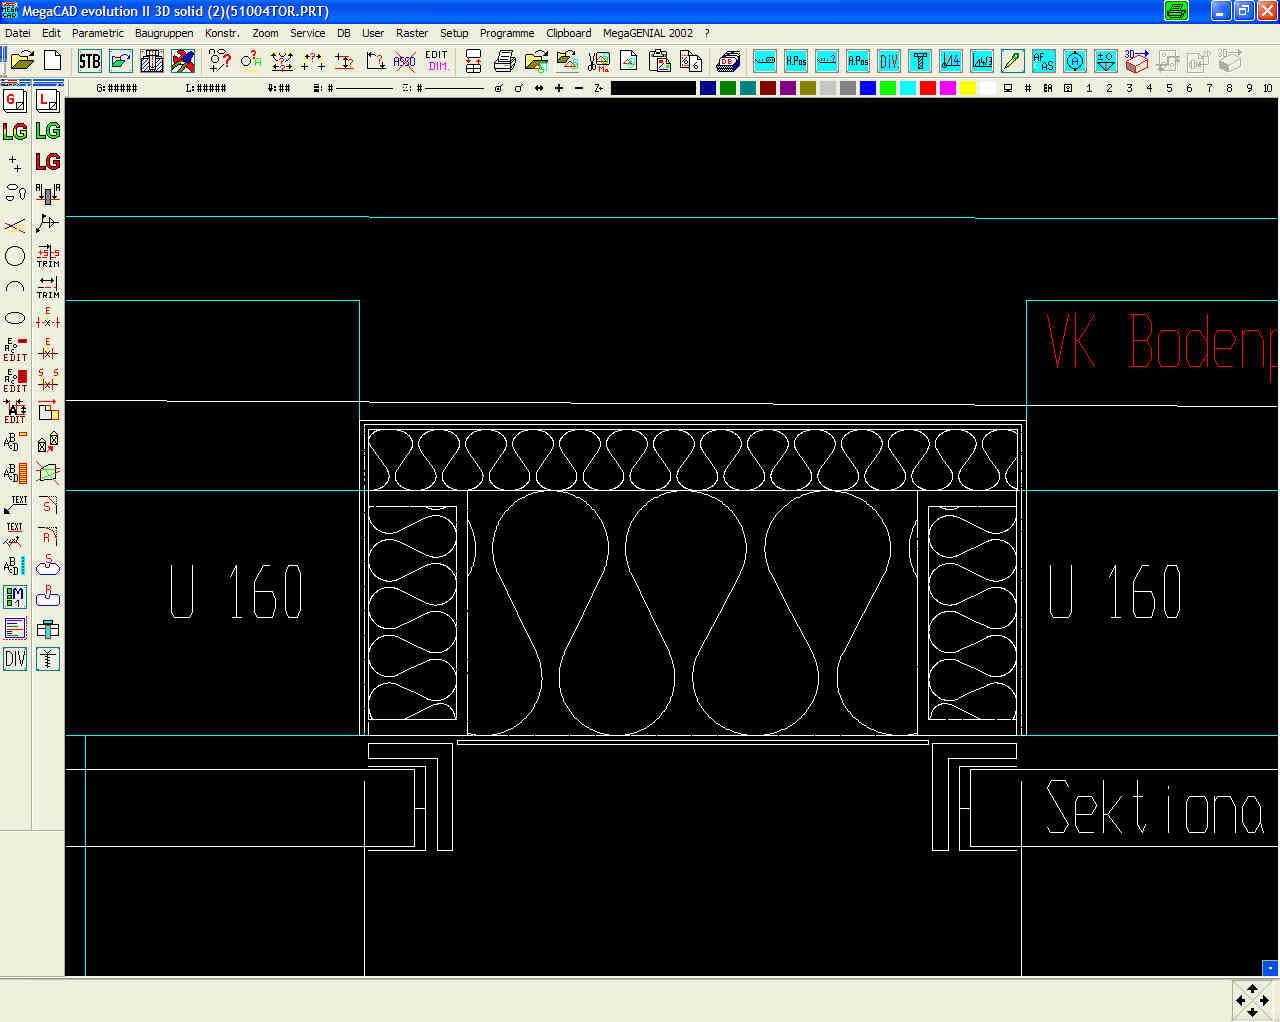Click the monitor icon in layer row

(x=1008, y=88)
